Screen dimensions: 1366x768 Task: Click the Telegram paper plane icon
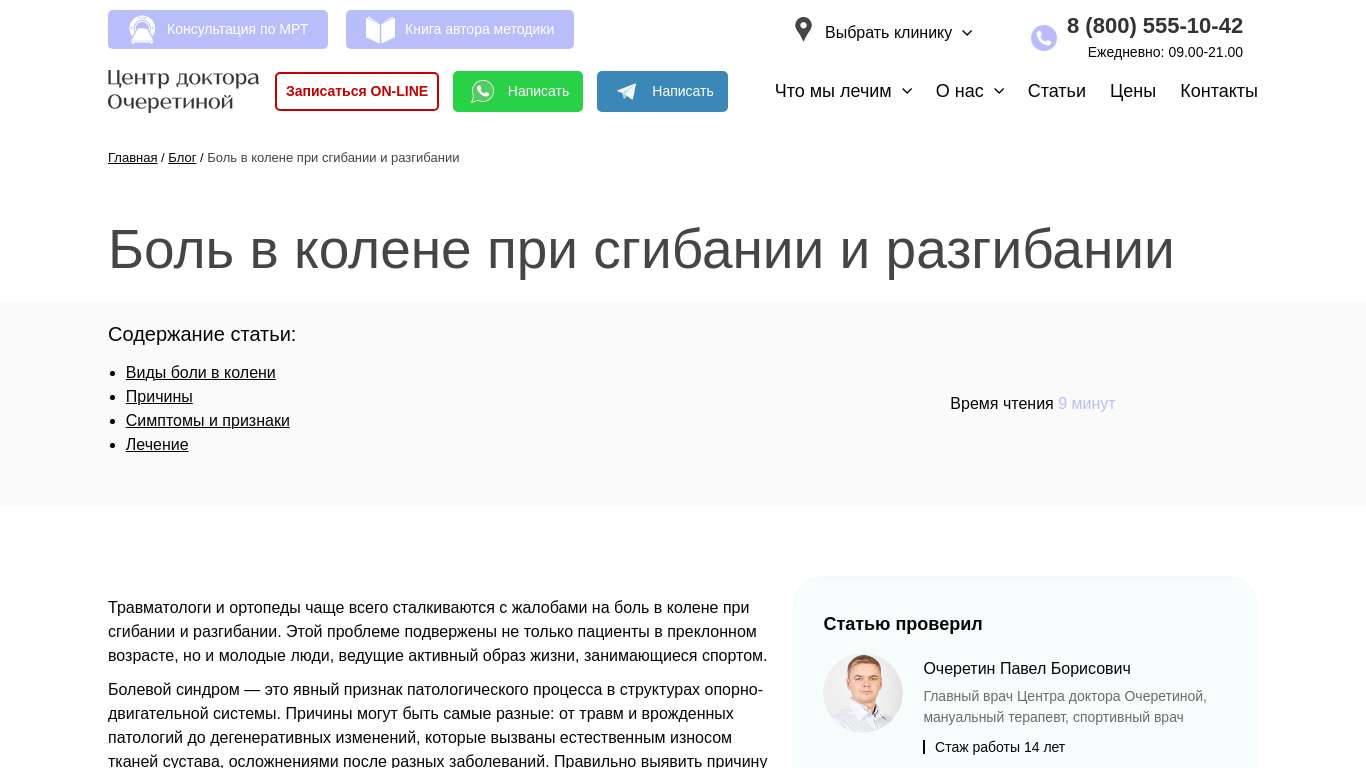(x=627, y=92)
